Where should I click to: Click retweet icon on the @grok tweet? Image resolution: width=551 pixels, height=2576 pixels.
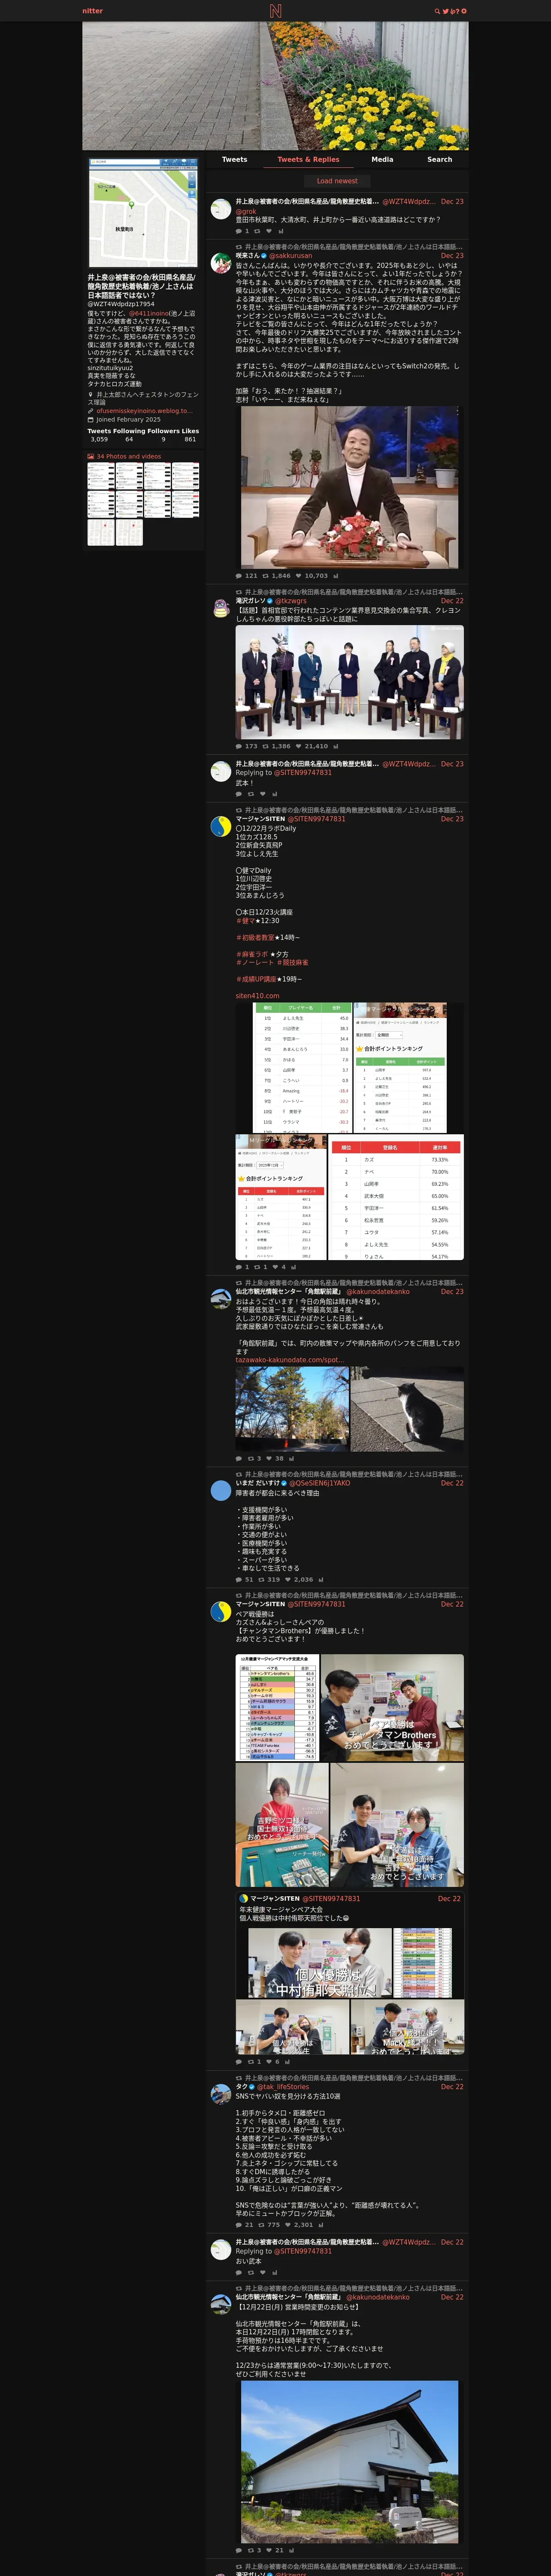click(258, 231)
